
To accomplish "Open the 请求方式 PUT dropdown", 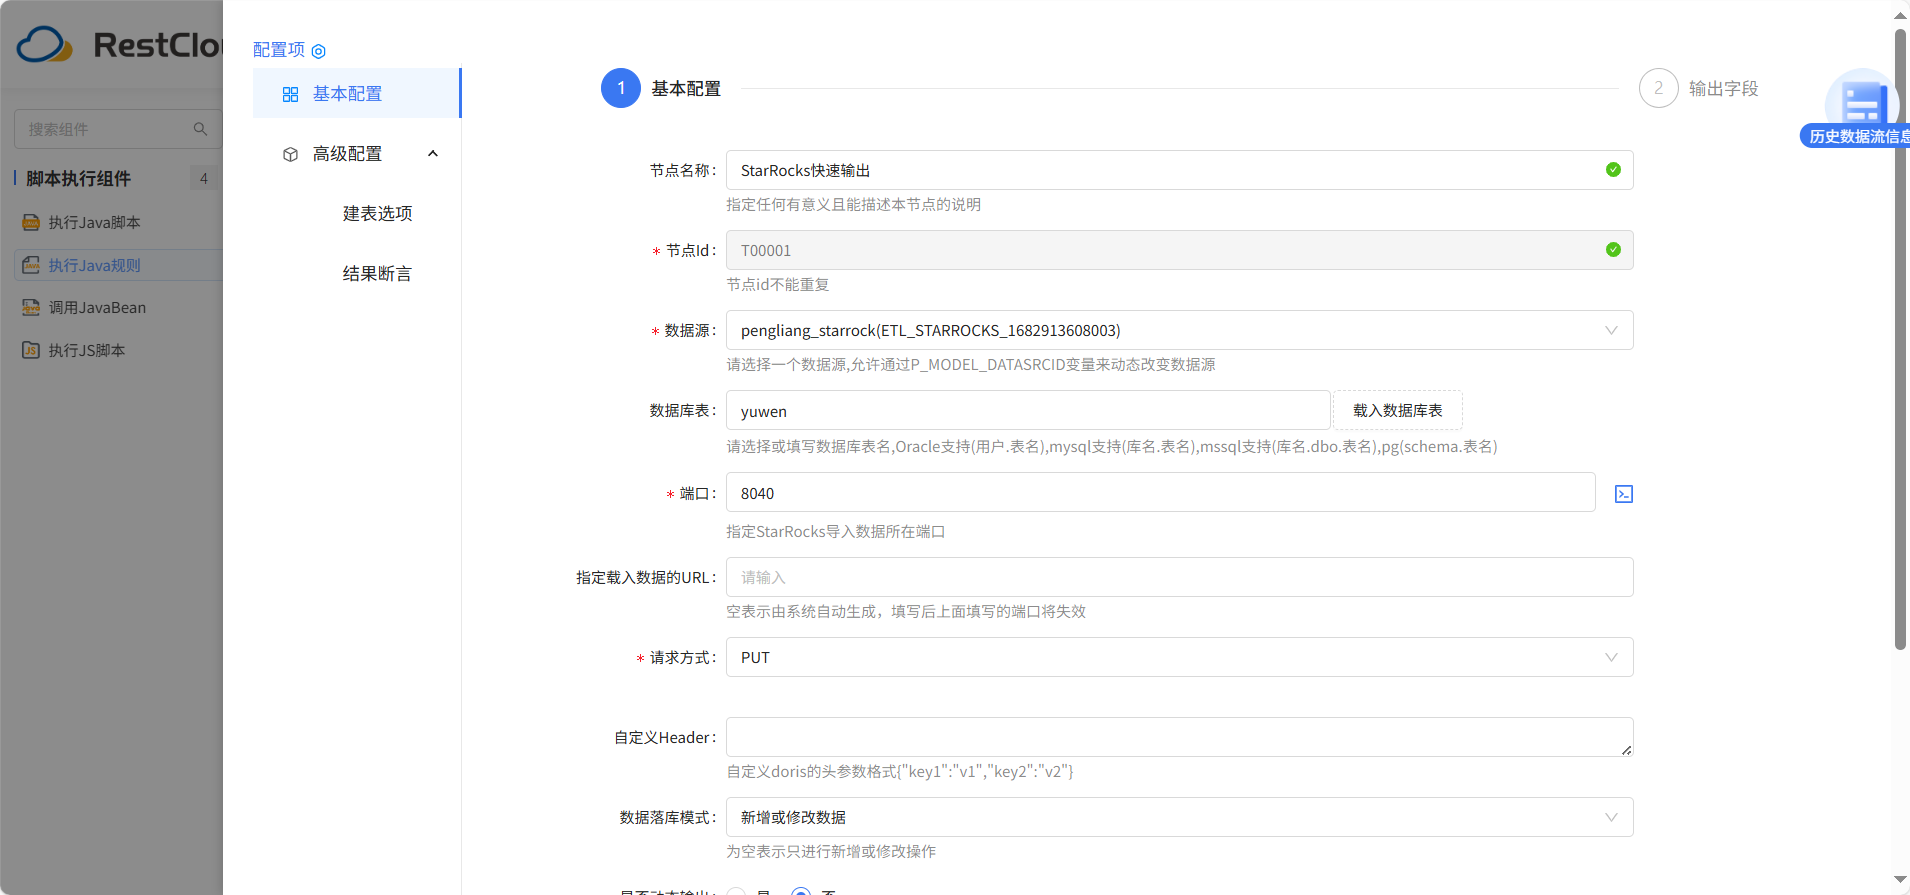I will pyautogui.click(x=1178, y=658).
